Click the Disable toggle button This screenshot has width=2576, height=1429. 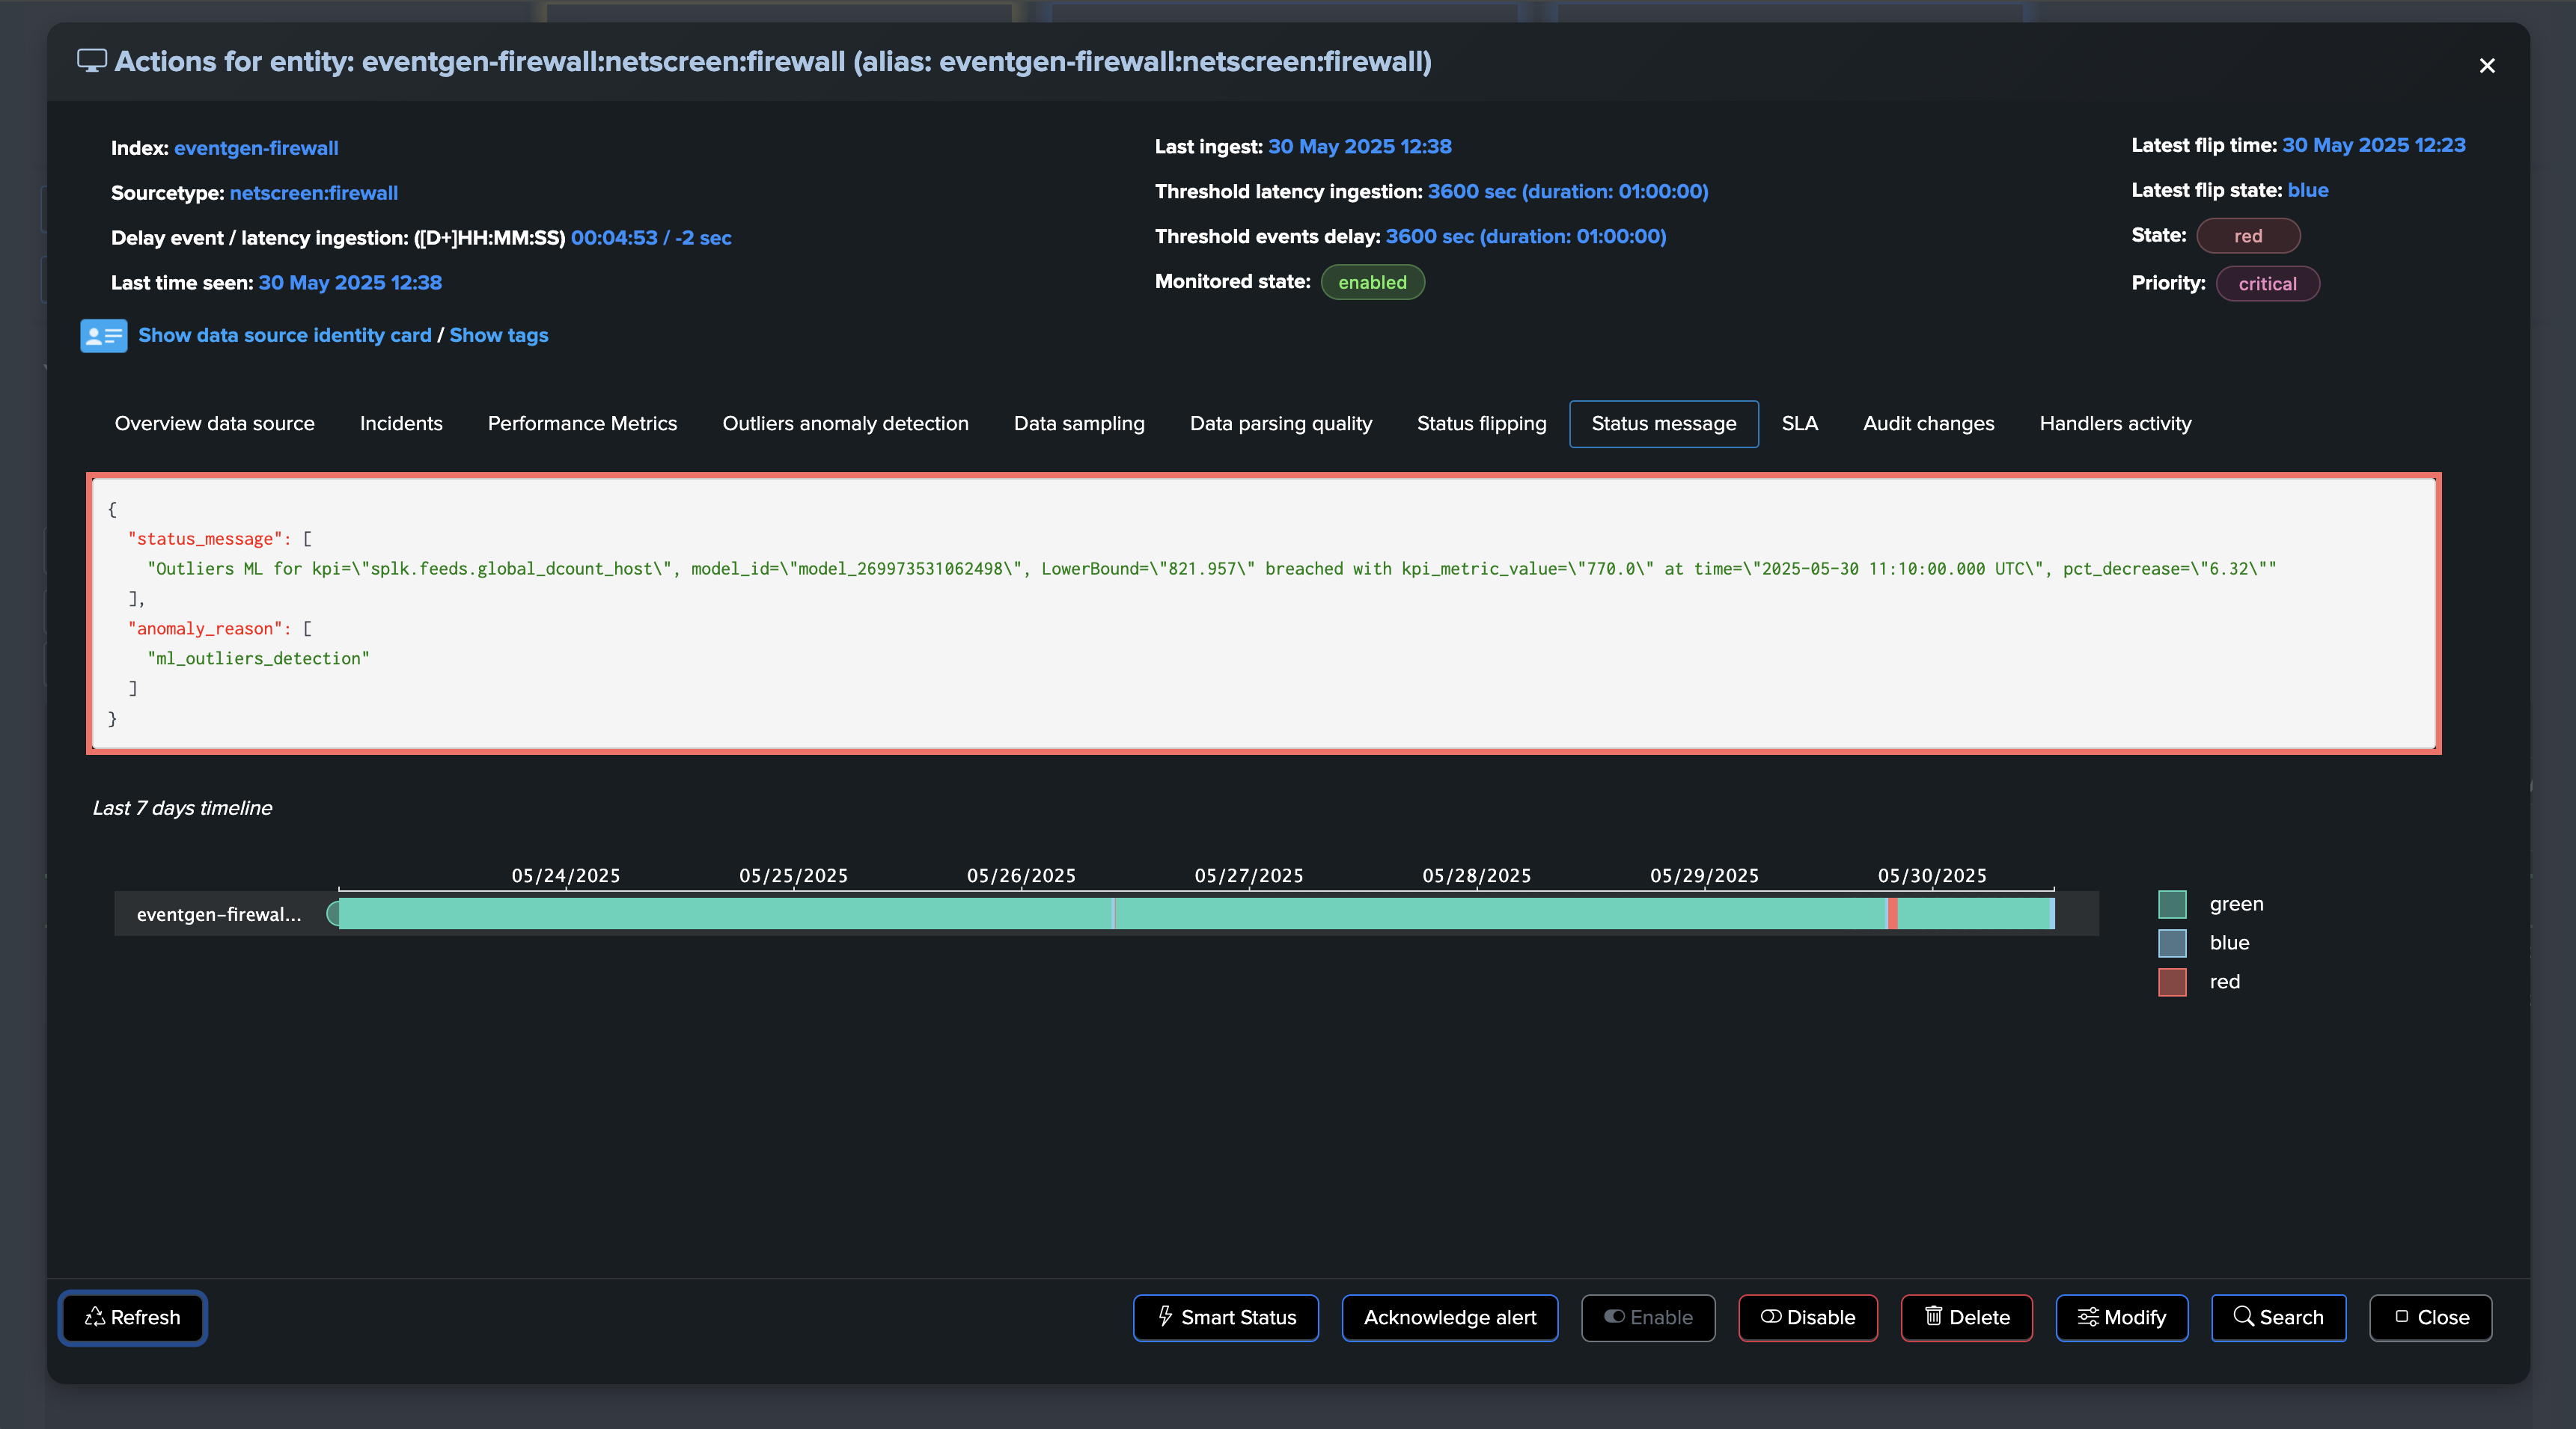[1807, 1317]
